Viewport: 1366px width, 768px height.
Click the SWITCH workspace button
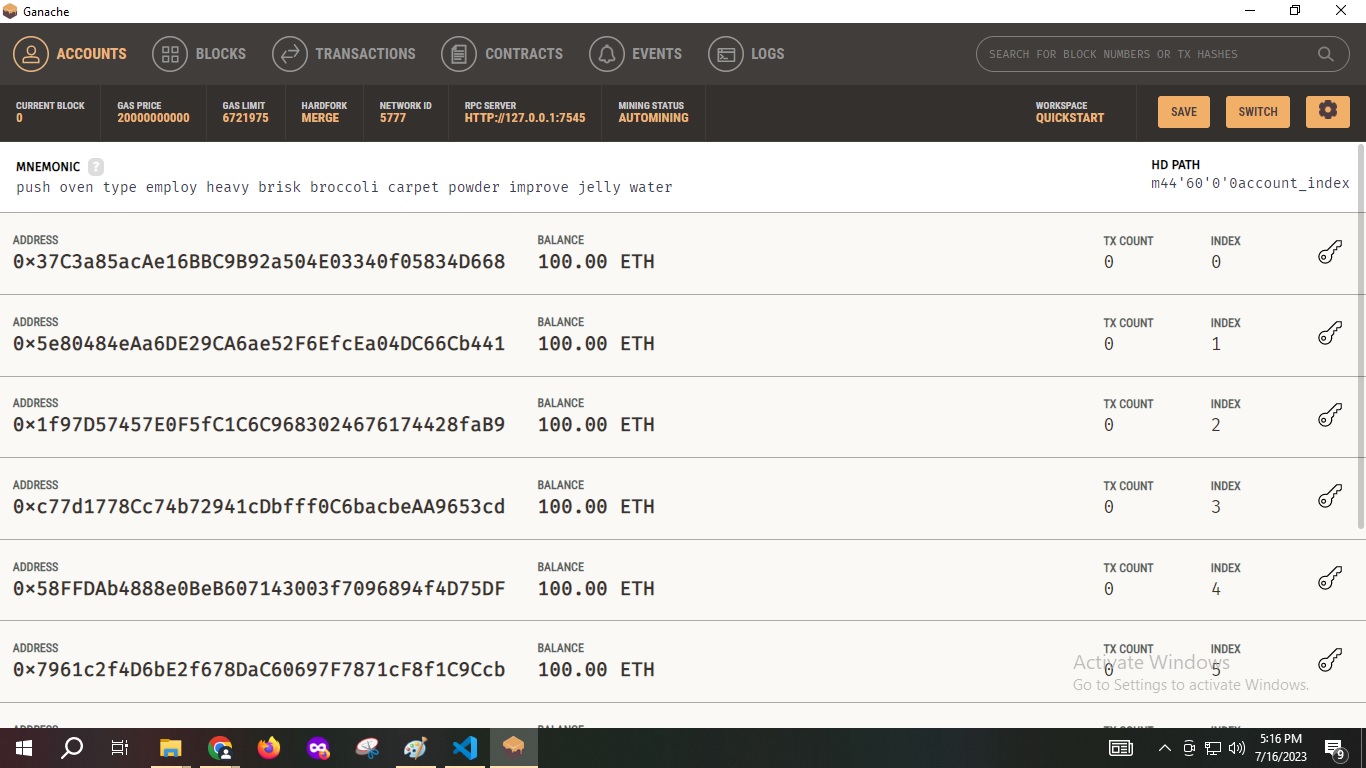[x=1257, y=112]
